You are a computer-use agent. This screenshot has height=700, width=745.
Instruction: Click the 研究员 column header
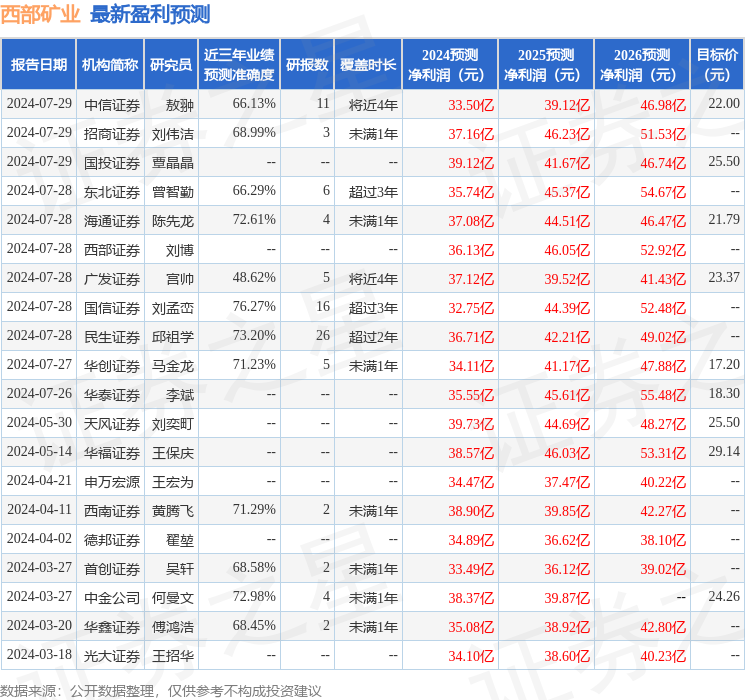(x=171, y=65)
